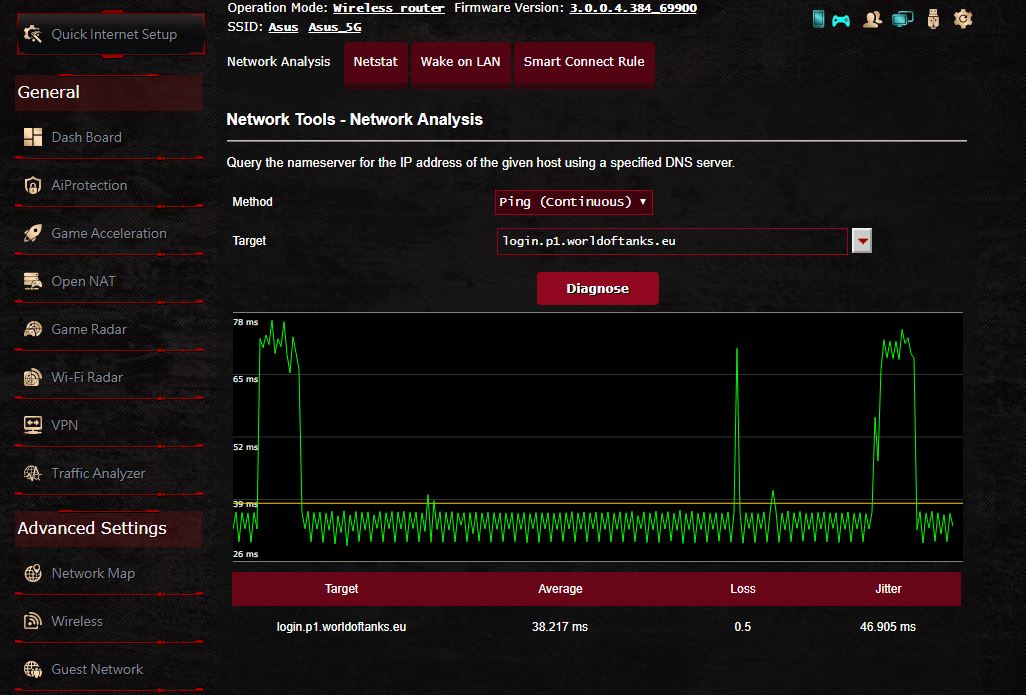Click the Loss column header

click(743, 589)
